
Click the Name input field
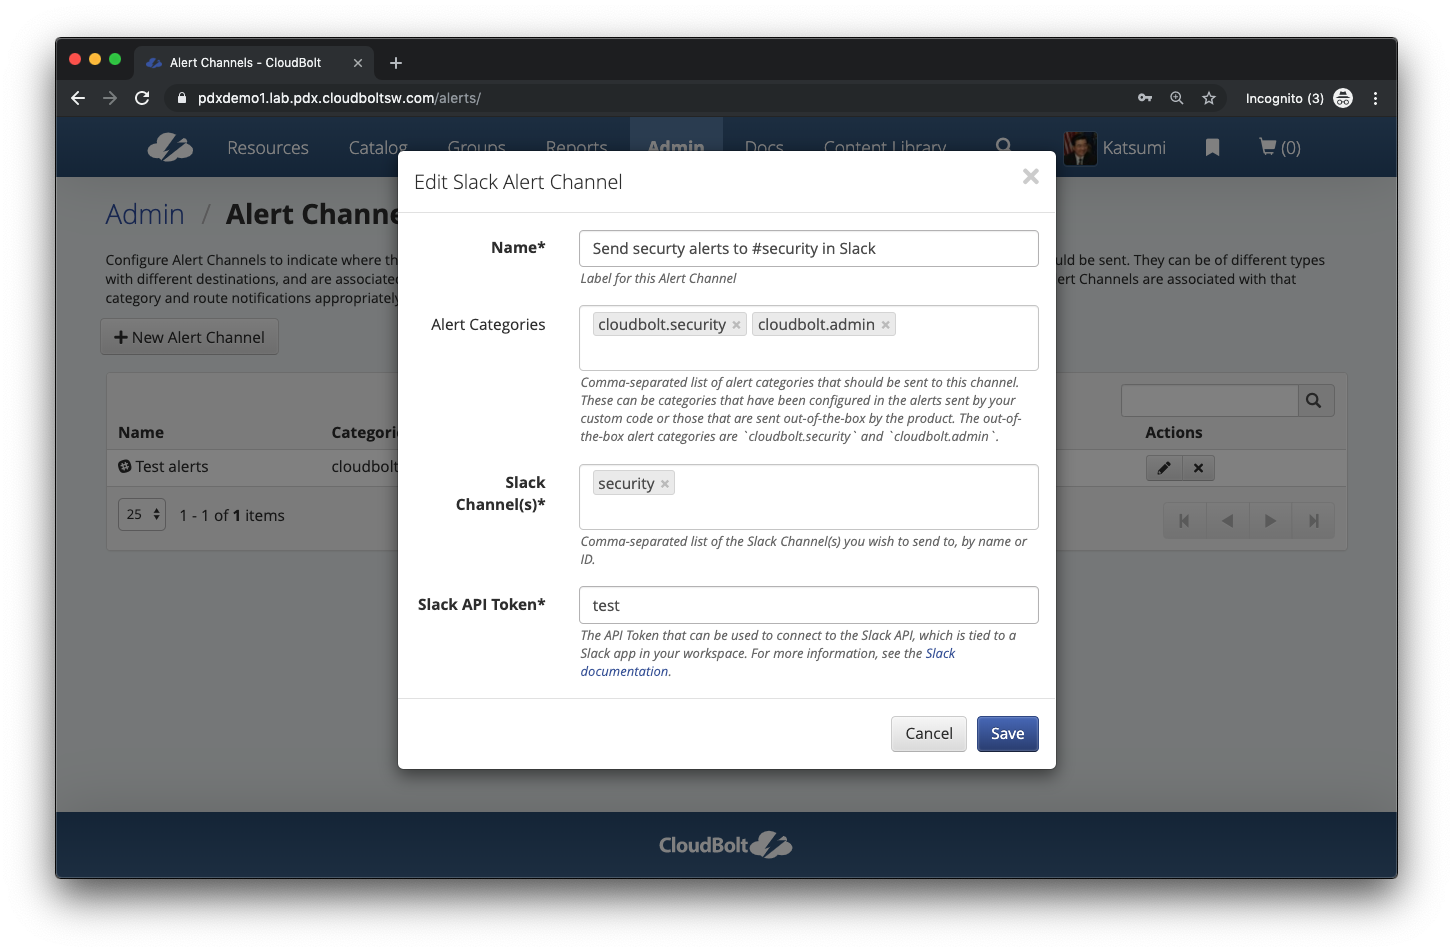808,249
